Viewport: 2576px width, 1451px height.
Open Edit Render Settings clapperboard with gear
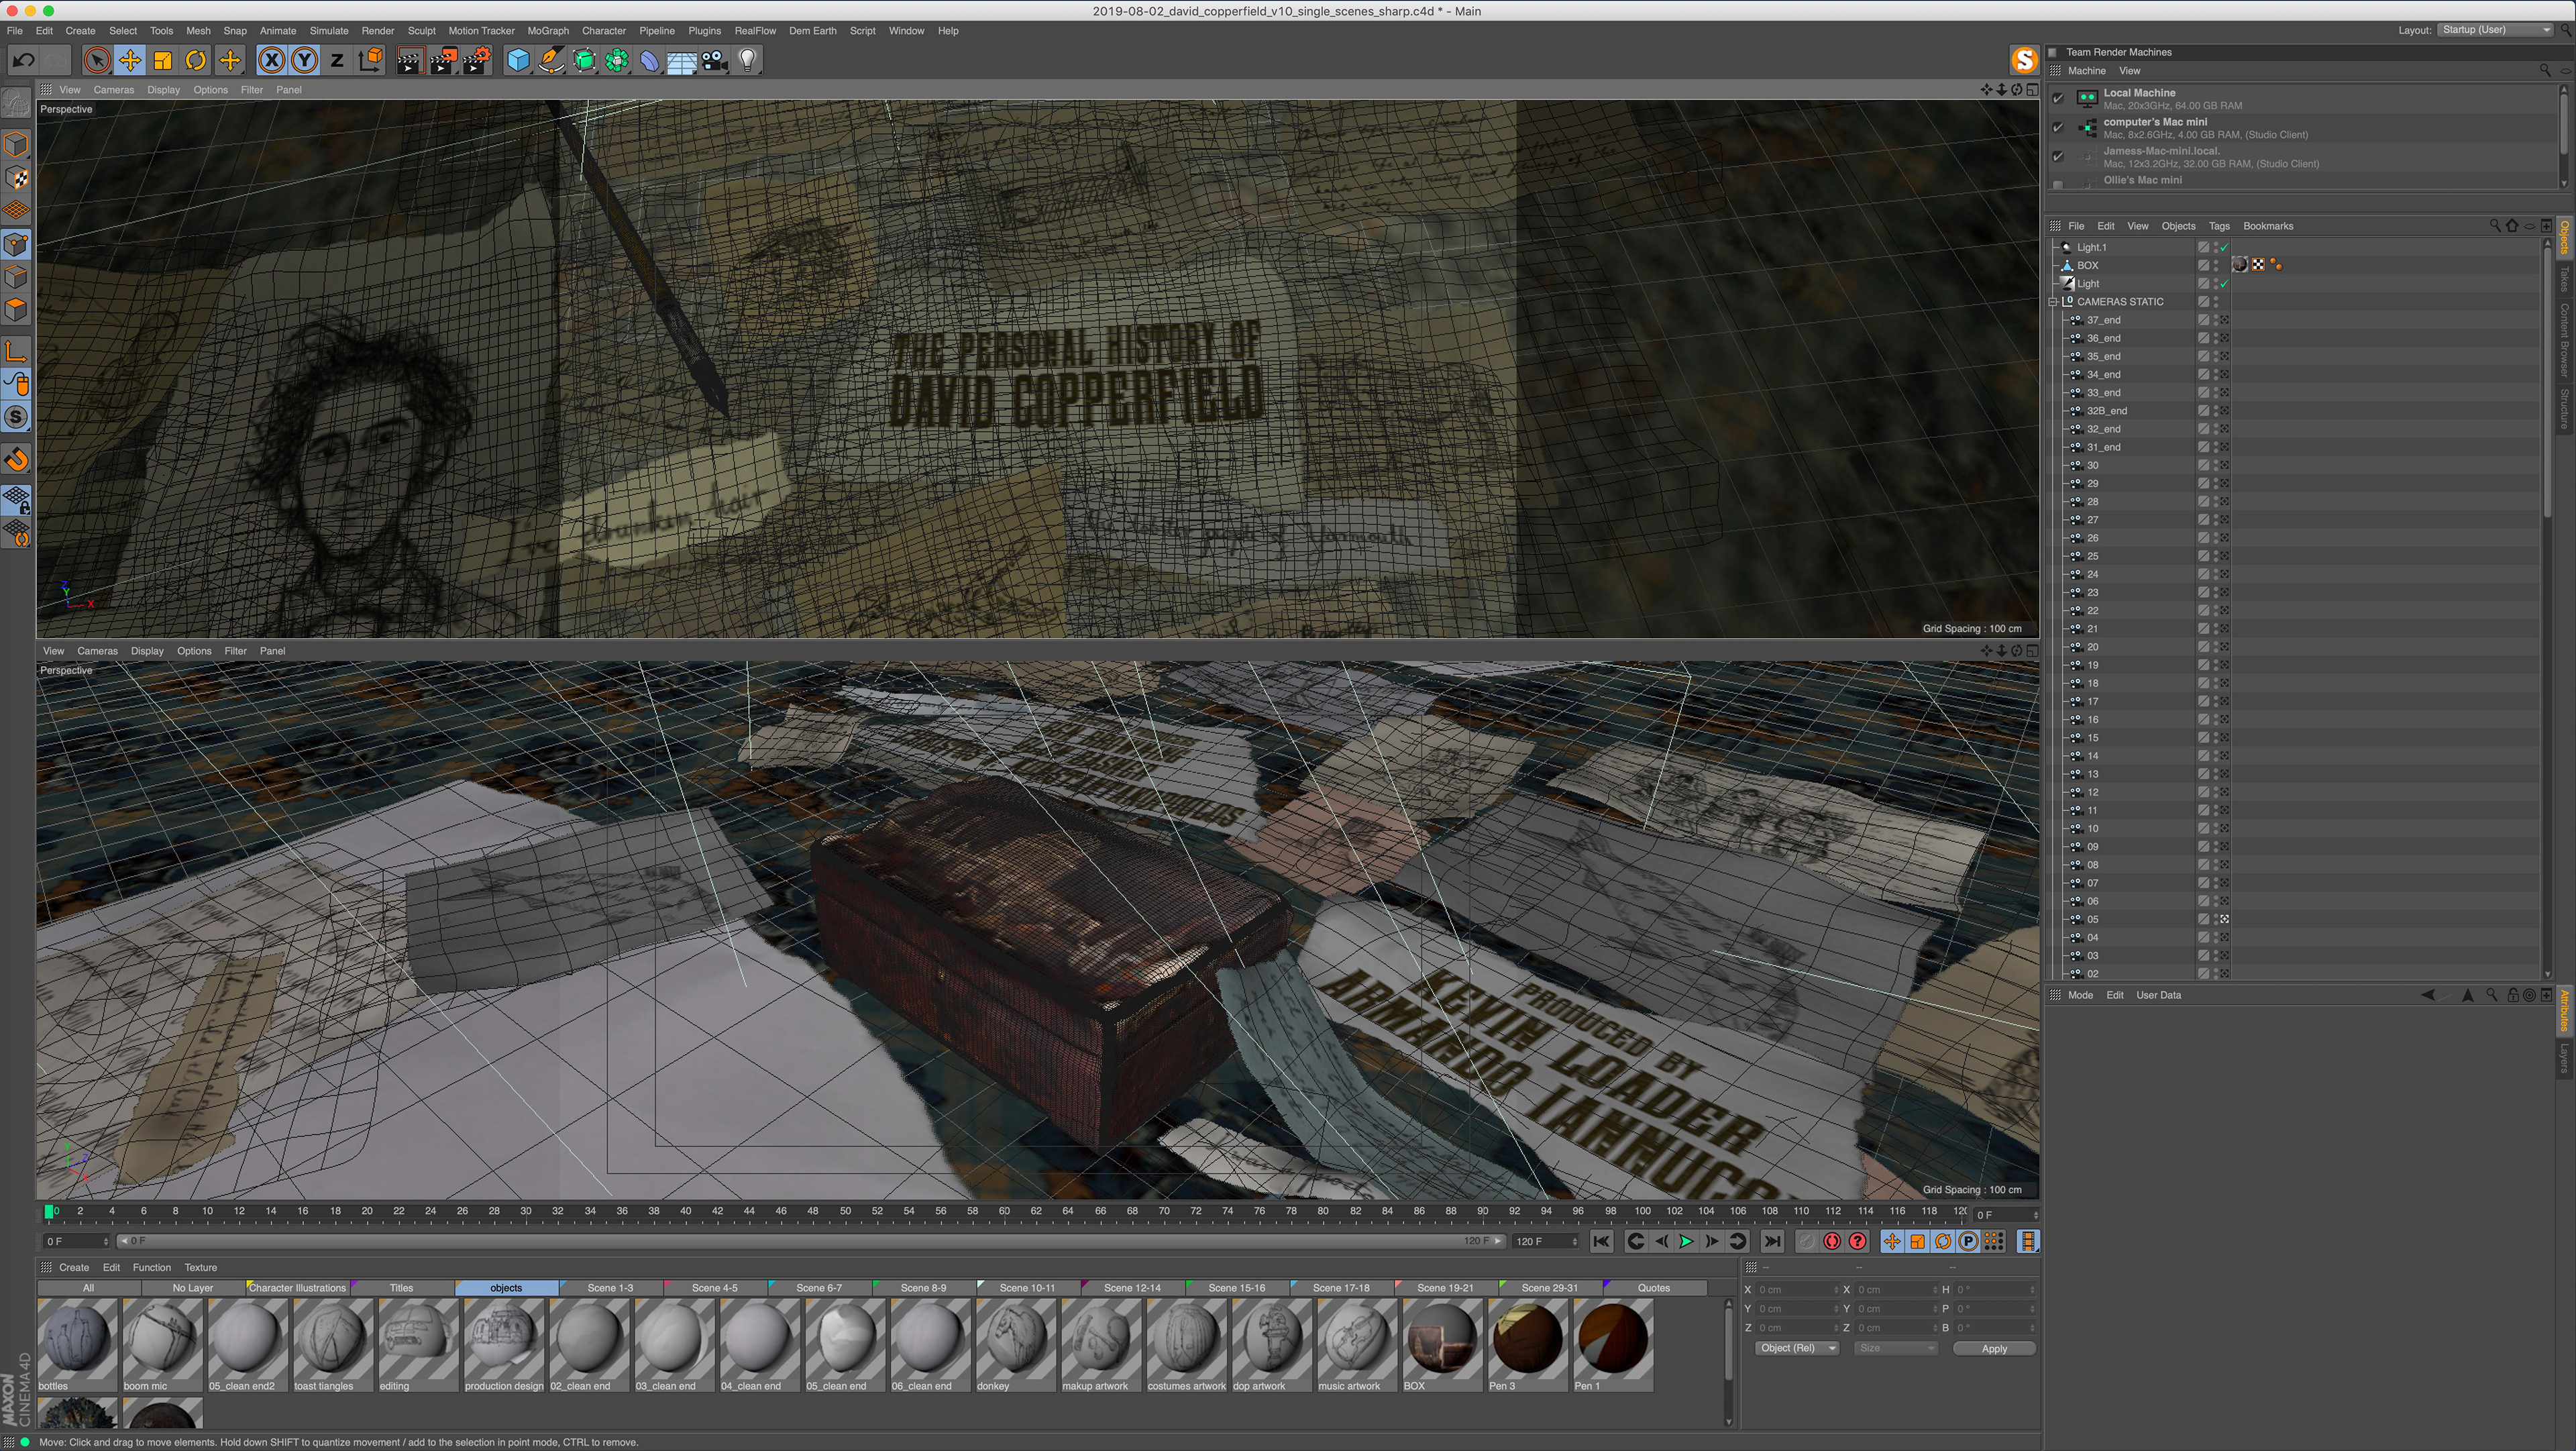tap(477, 61)
